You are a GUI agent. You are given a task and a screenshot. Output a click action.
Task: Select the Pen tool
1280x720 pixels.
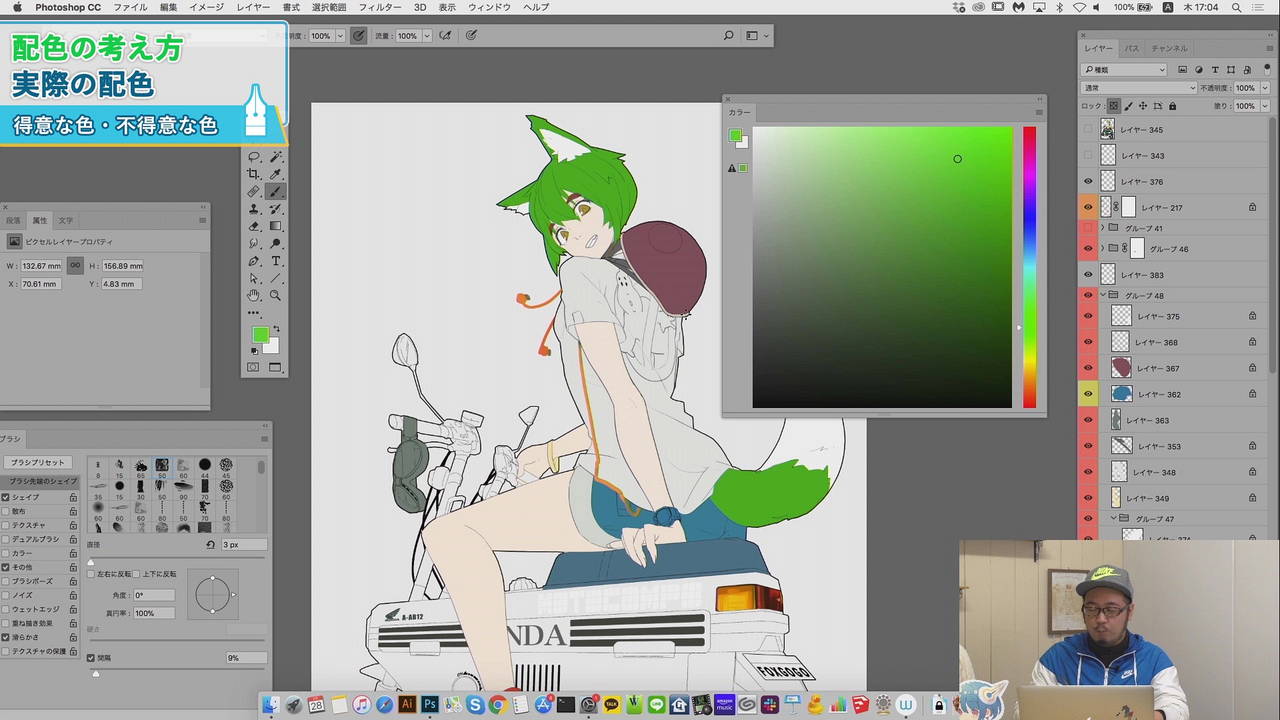tap(254, 261)
